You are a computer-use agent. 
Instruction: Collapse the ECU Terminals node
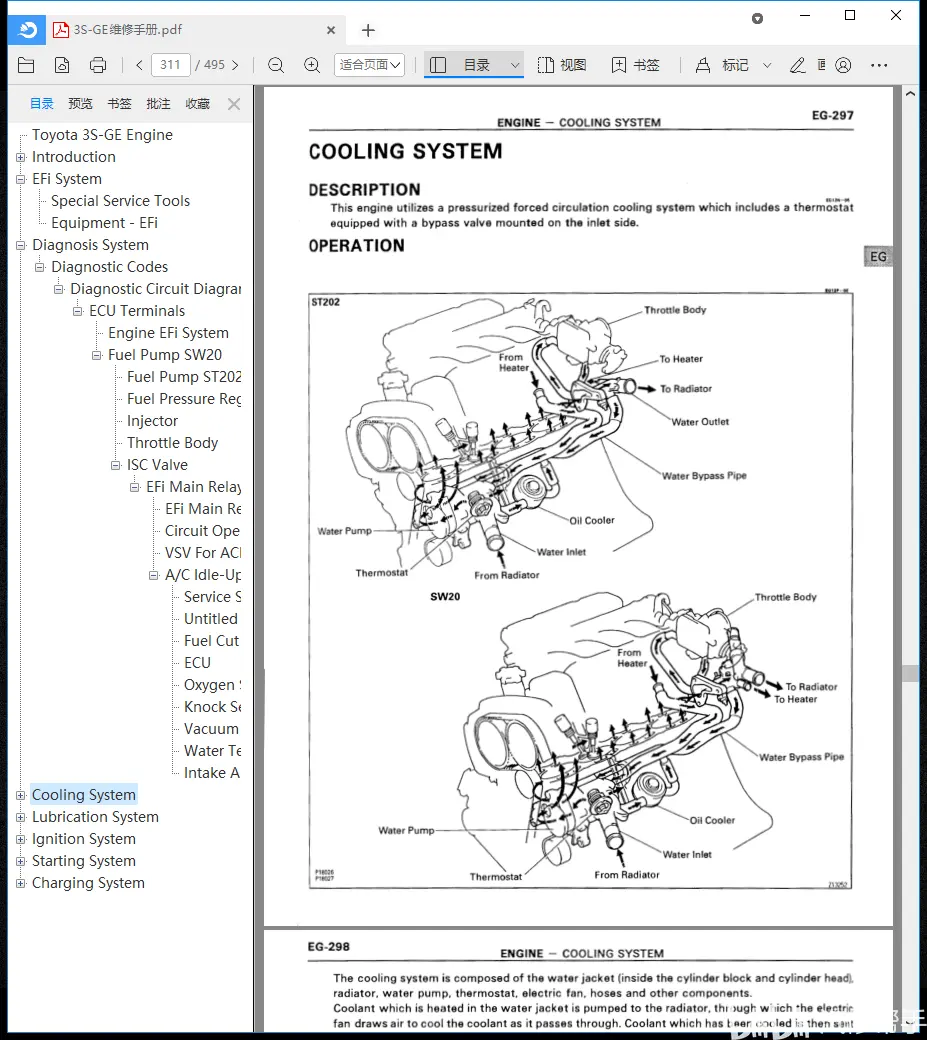[78, 311]
